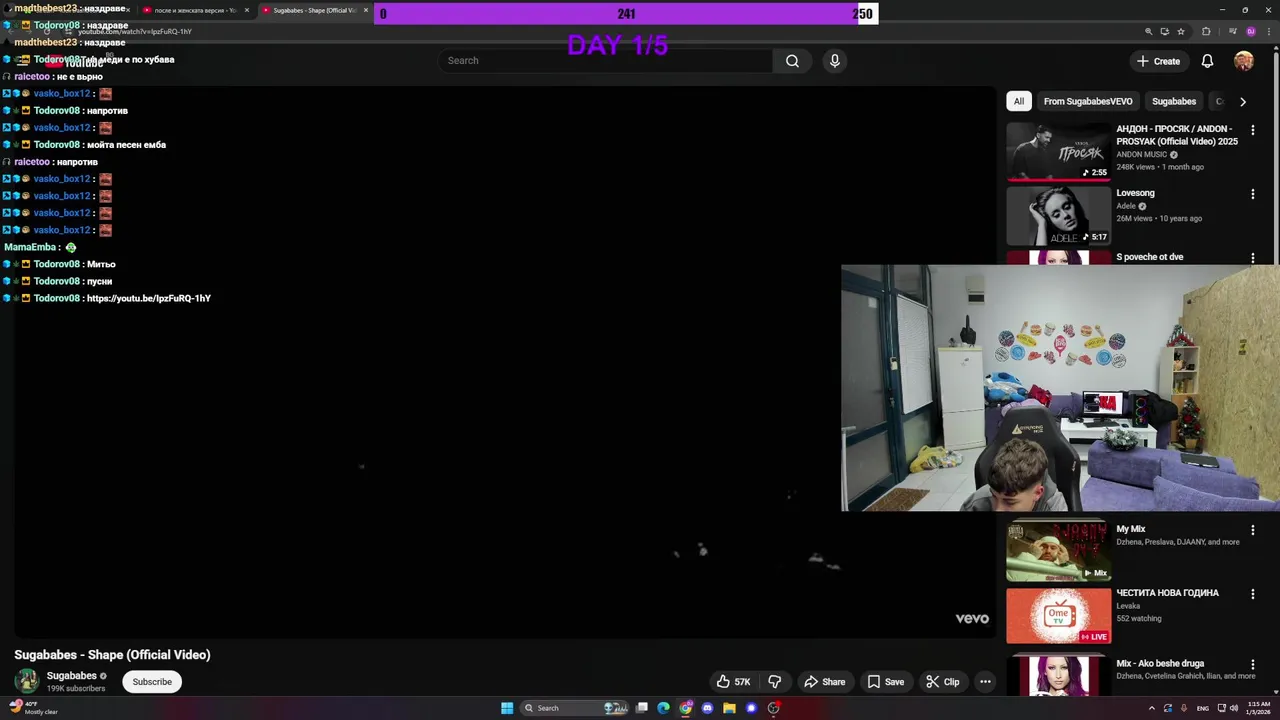The height and width of the screenshot is (720, 1280).
Task: Open menu for My Mix
Action: [1252, 530]
